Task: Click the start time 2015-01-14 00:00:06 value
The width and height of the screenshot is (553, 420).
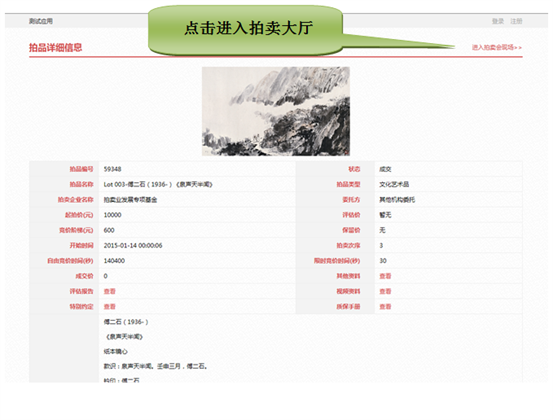Action: click(x=133, y=245)
